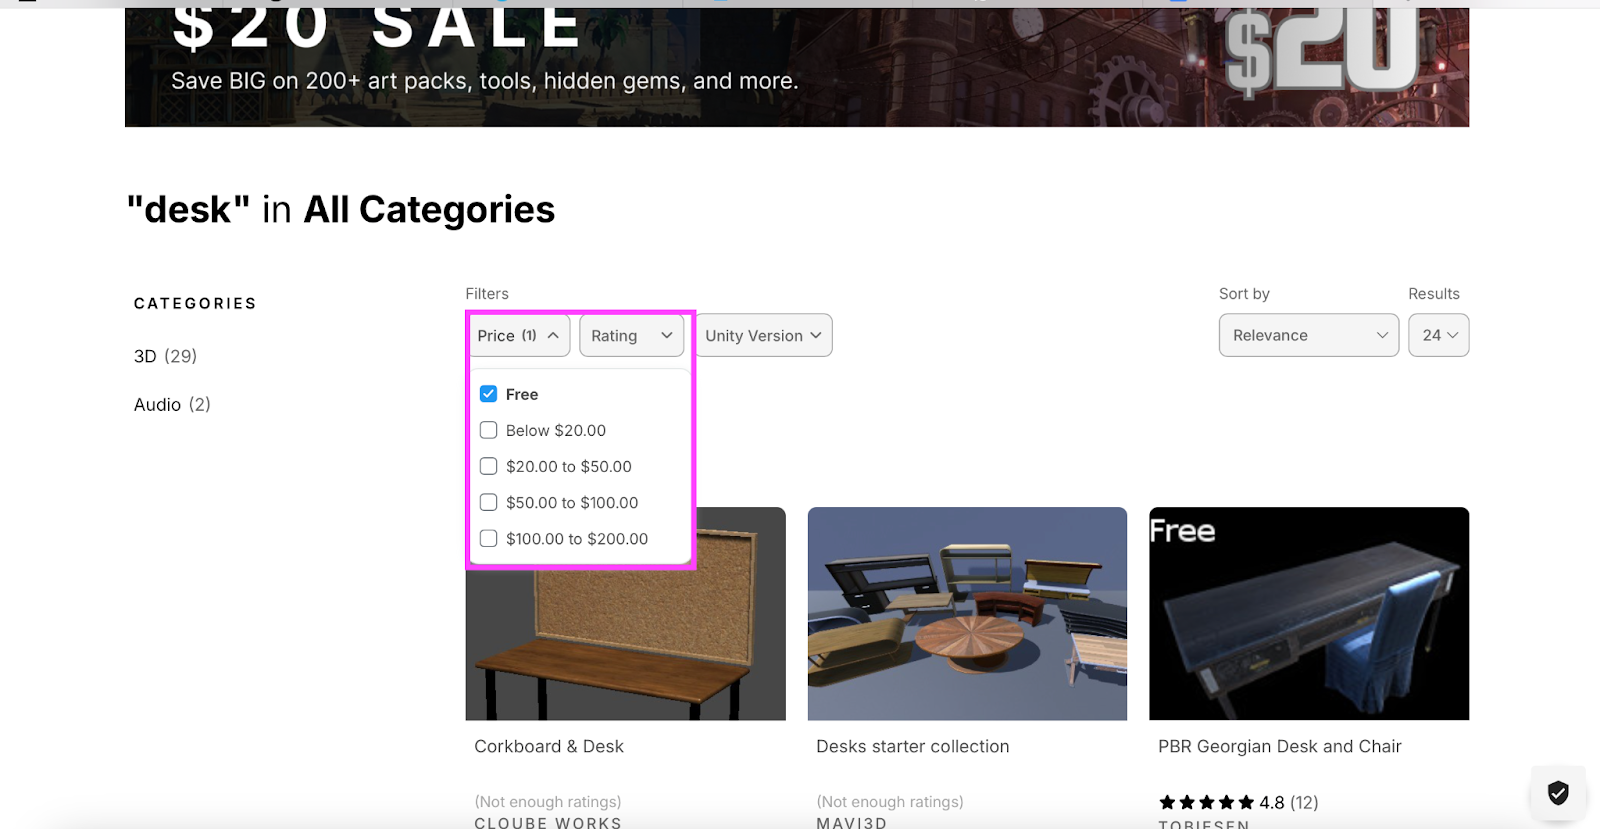Click the 4.8 (12) star rating
1600x829 pixels.
click(x=1238, y=802)
